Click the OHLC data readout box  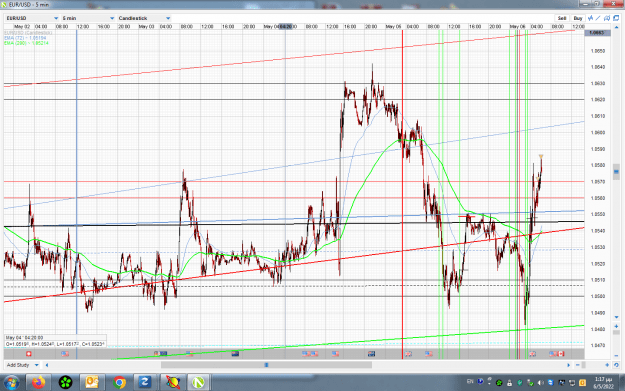[55, 341]
